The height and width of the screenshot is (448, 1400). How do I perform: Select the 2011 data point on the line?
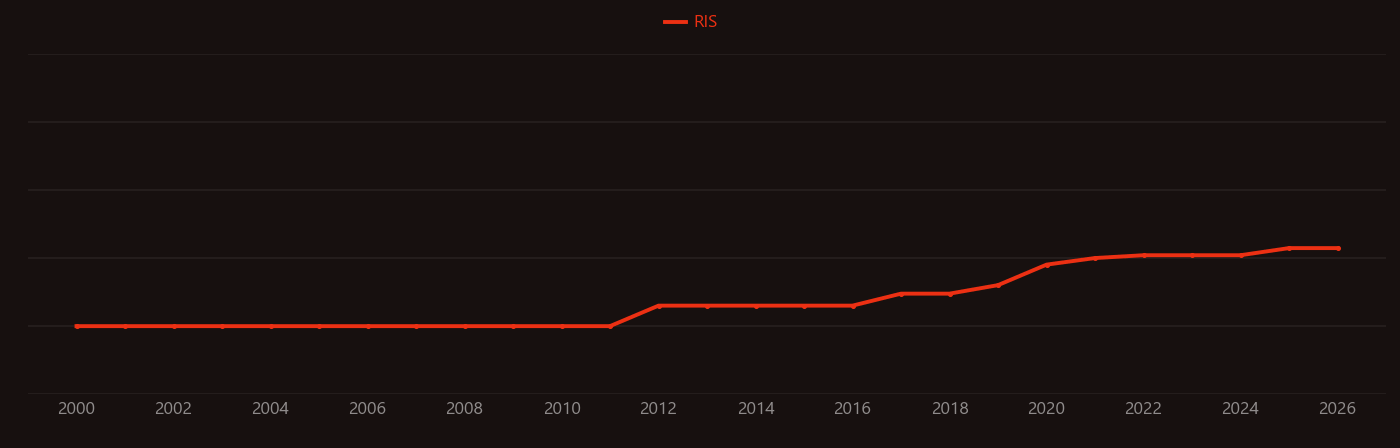pyautogui.click(x=610, y=326)
